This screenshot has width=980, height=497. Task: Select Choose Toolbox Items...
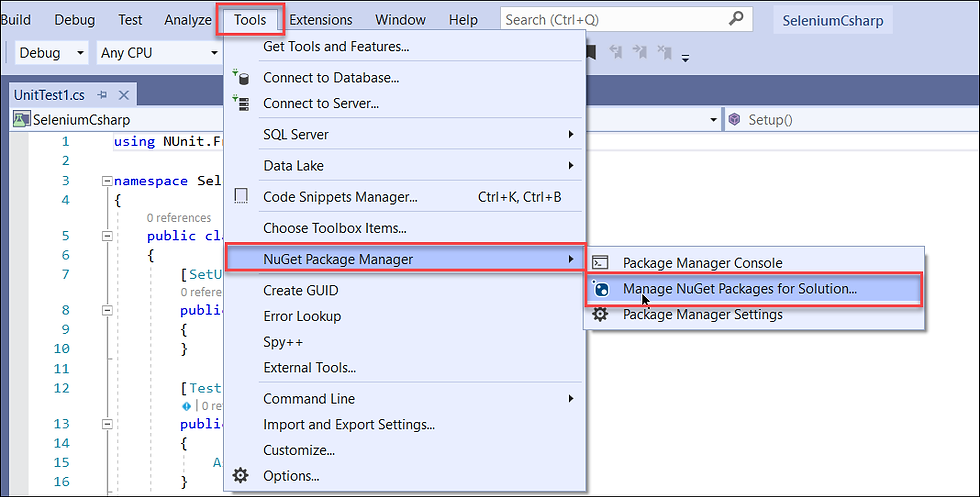[404, 228]
